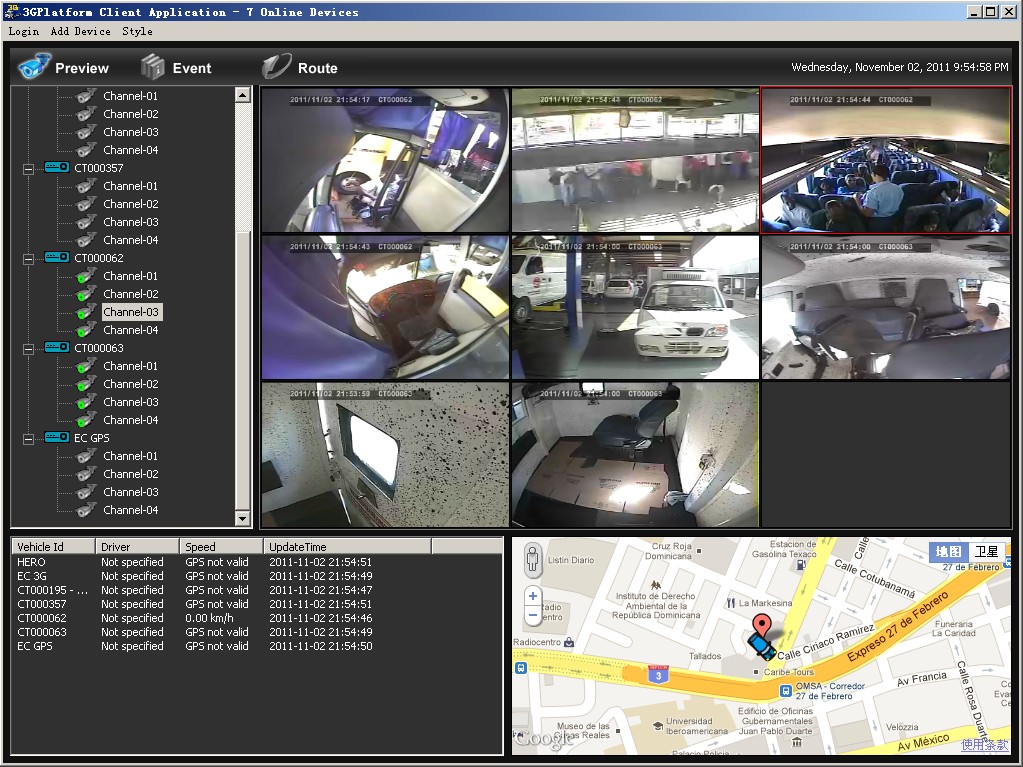Switch map to satellite view (卫星)

986,552
